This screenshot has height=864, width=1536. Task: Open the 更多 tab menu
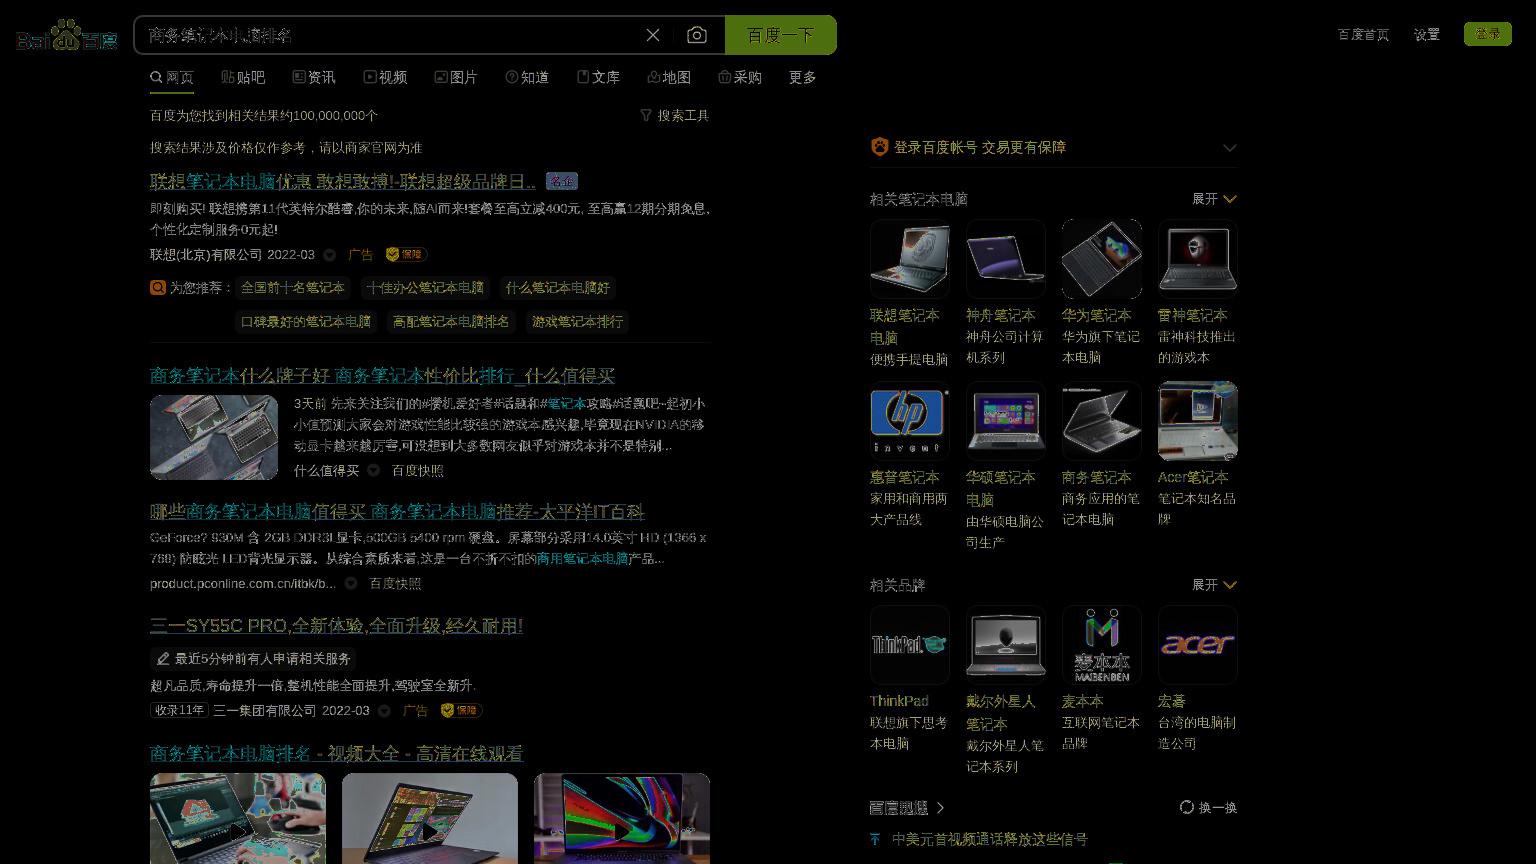coord(803,77)
